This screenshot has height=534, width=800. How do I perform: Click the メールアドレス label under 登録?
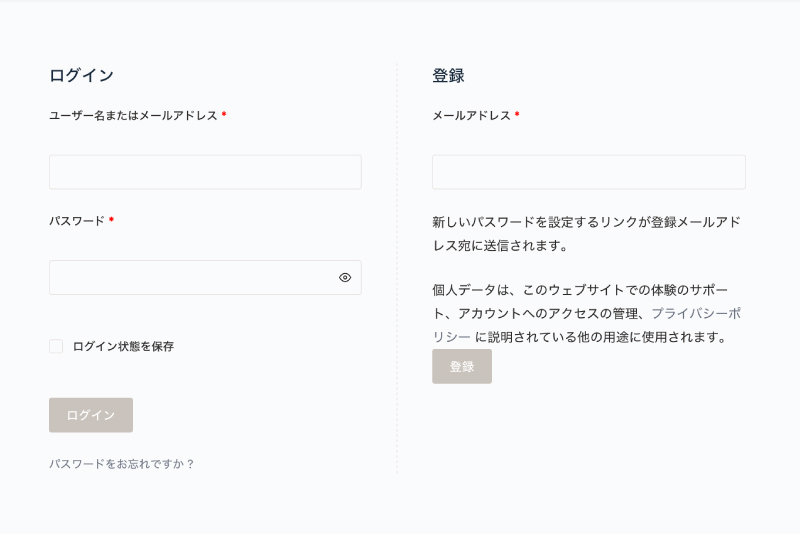click(x=471, y=116)
